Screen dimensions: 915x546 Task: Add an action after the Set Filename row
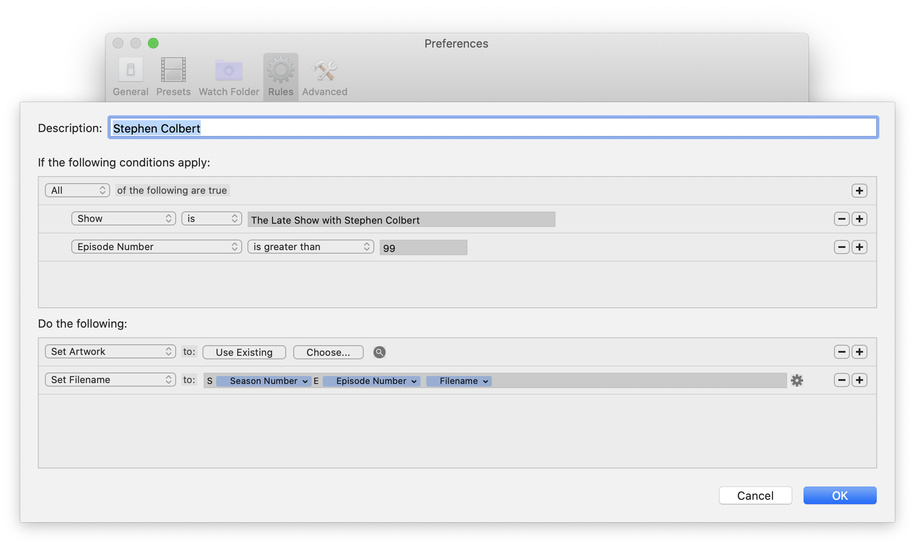tap(859, 380)
